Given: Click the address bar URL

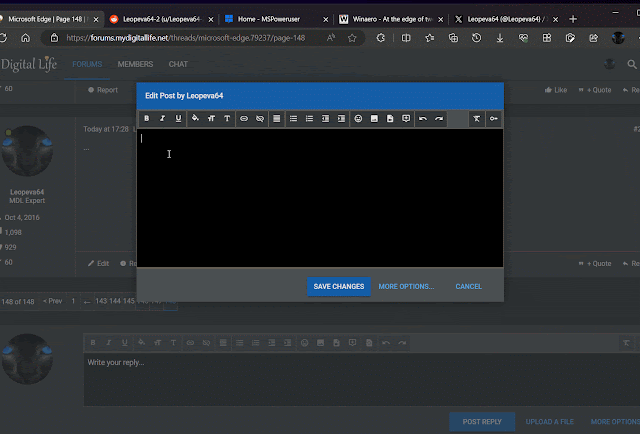Looking at the screenshot, I should tap(186, 38).
